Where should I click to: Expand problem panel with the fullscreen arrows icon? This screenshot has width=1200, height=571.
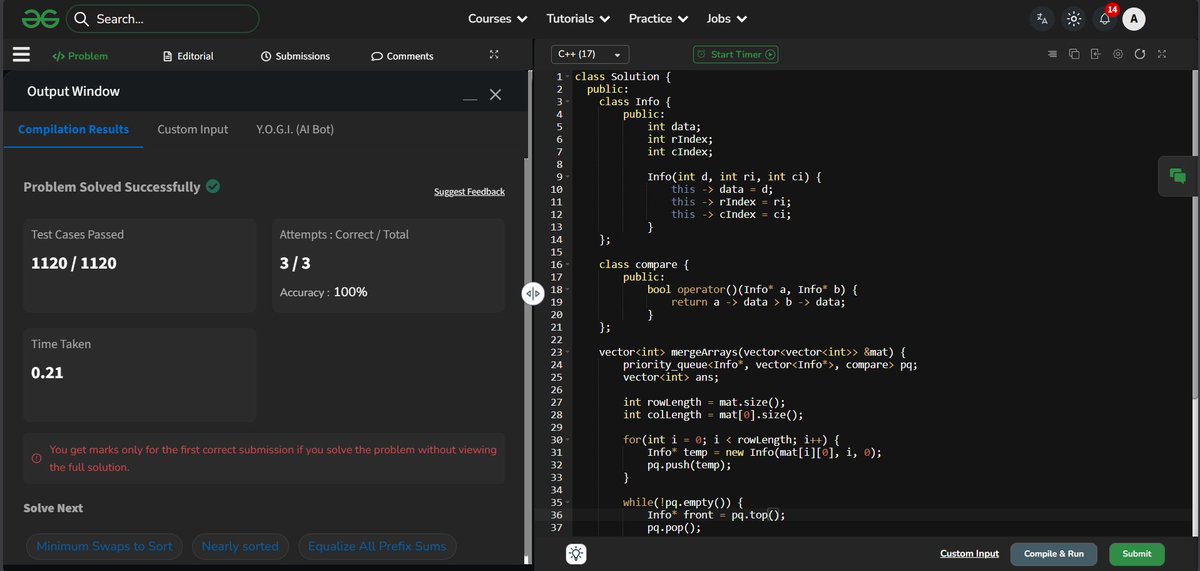(492, 55)
